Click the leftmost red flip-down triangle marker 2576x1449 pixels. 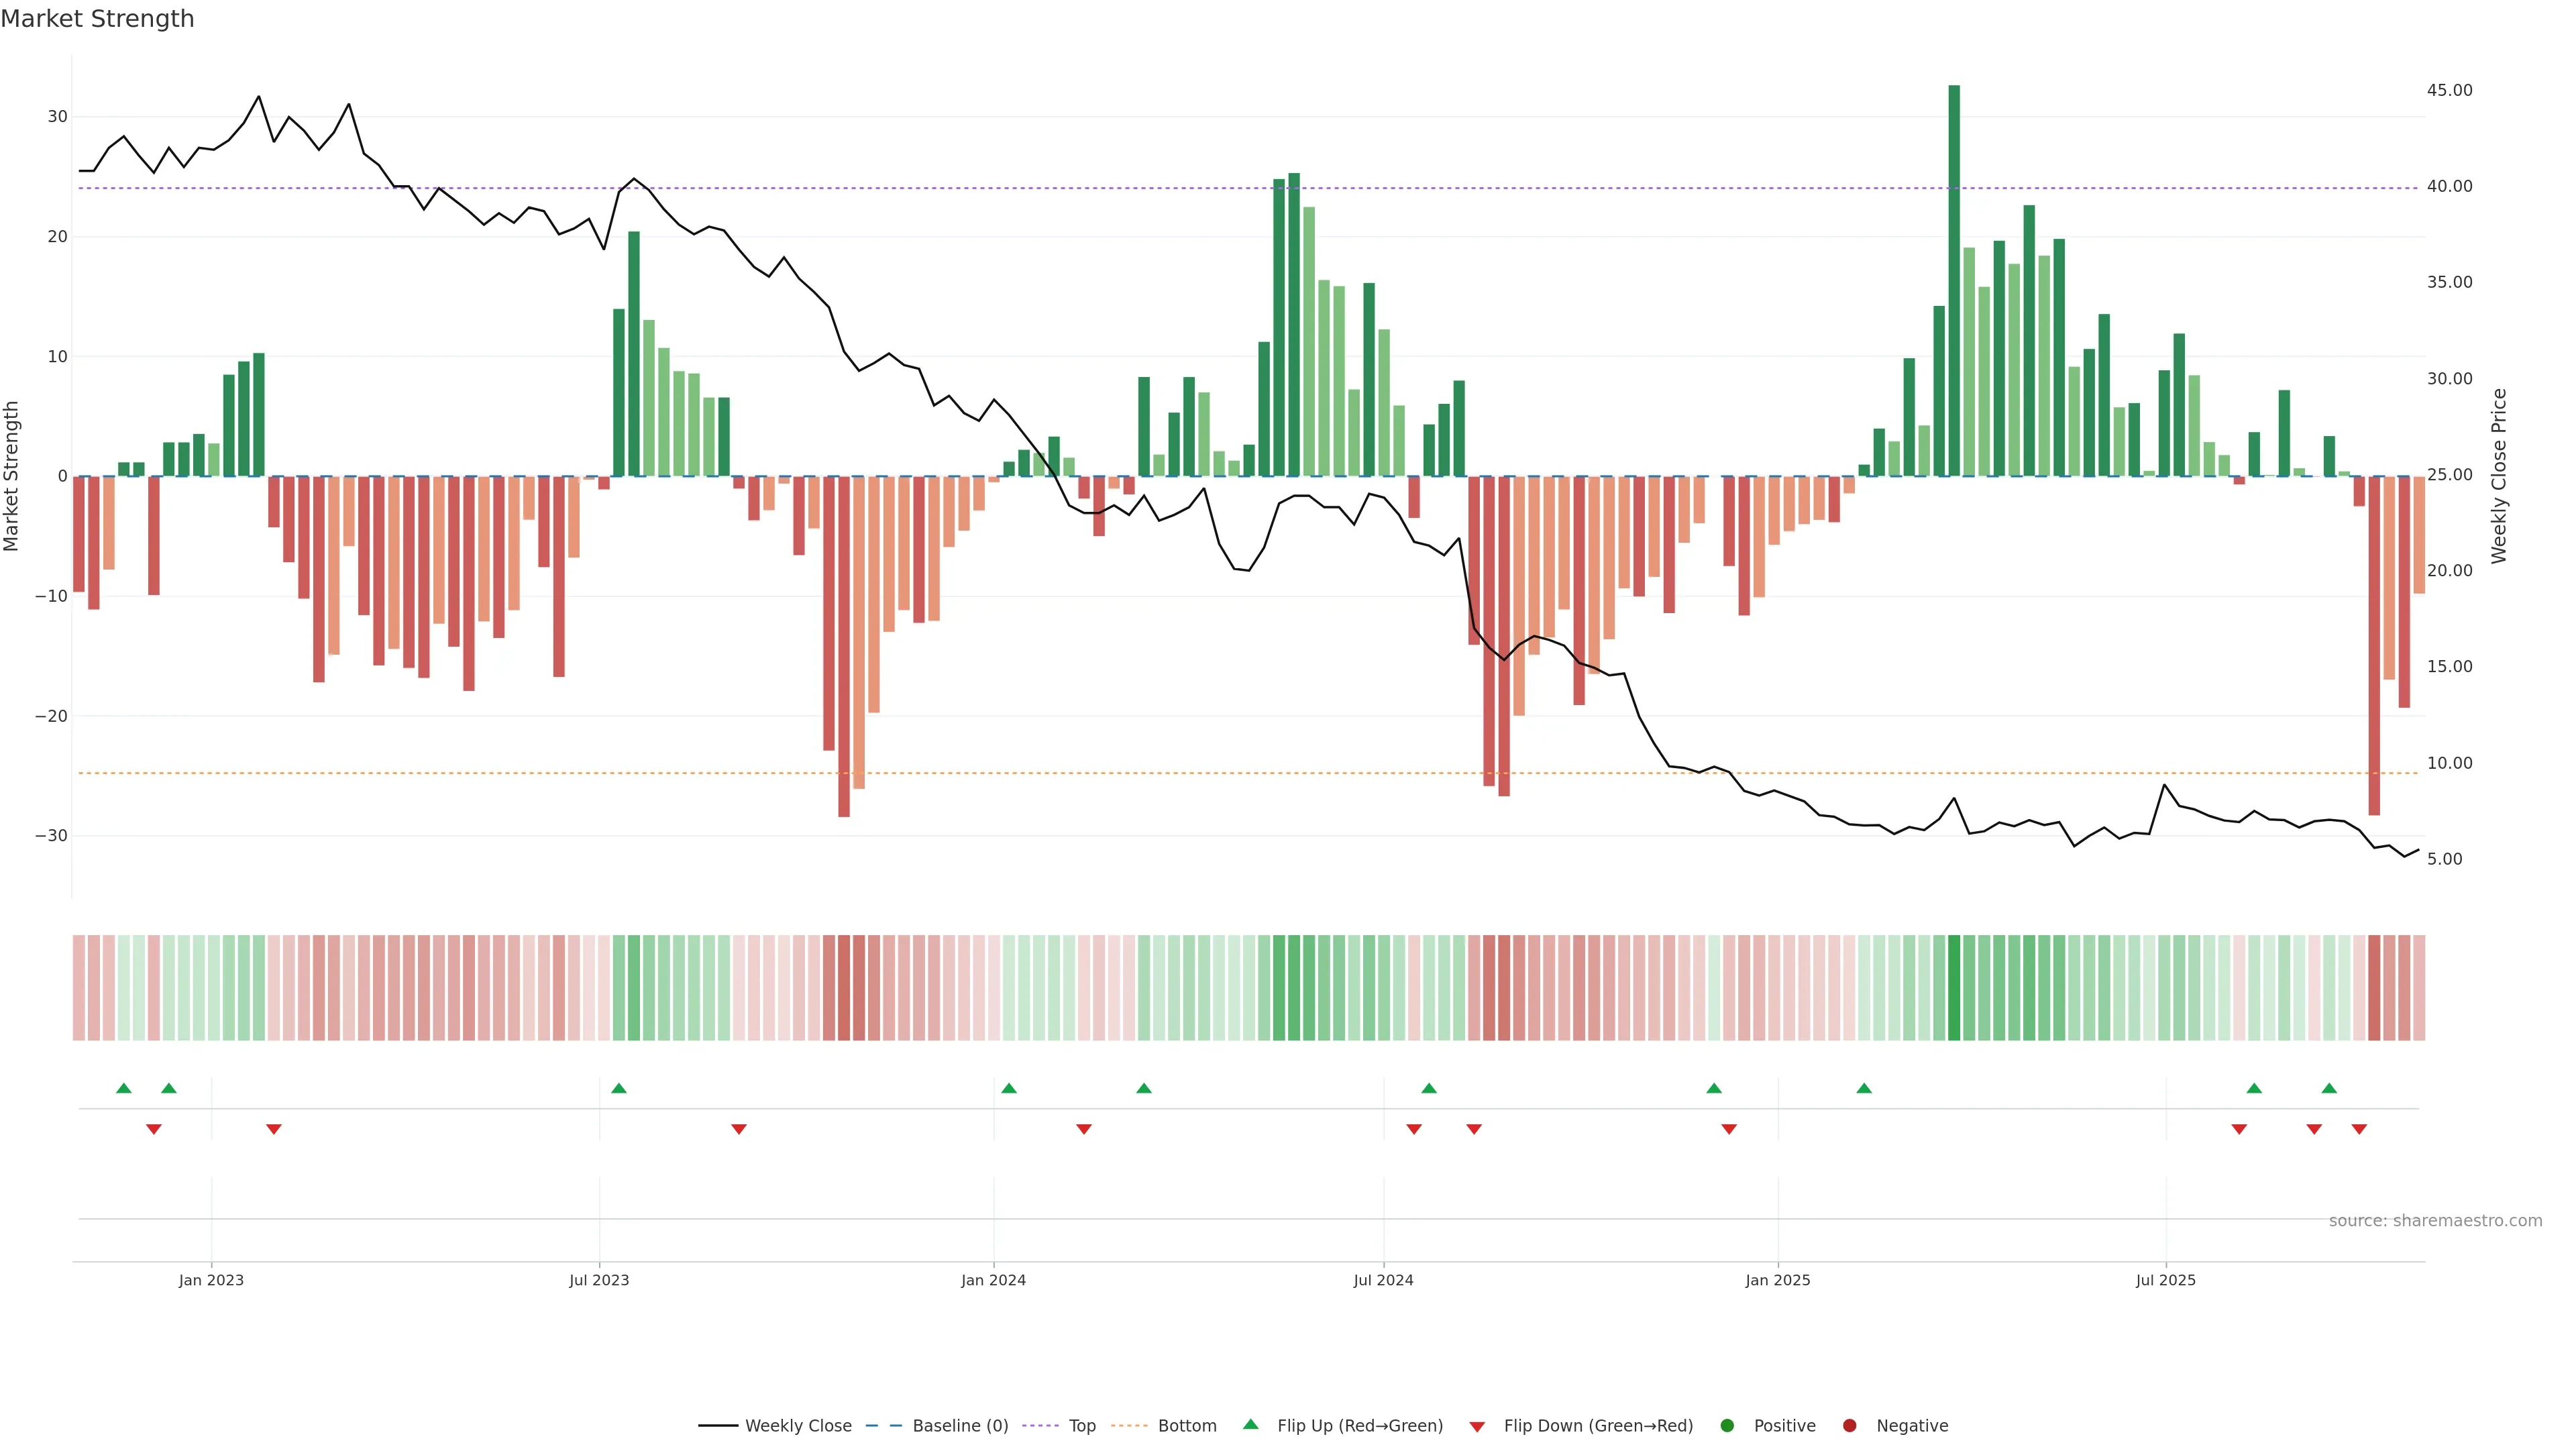click(154, 1129)
